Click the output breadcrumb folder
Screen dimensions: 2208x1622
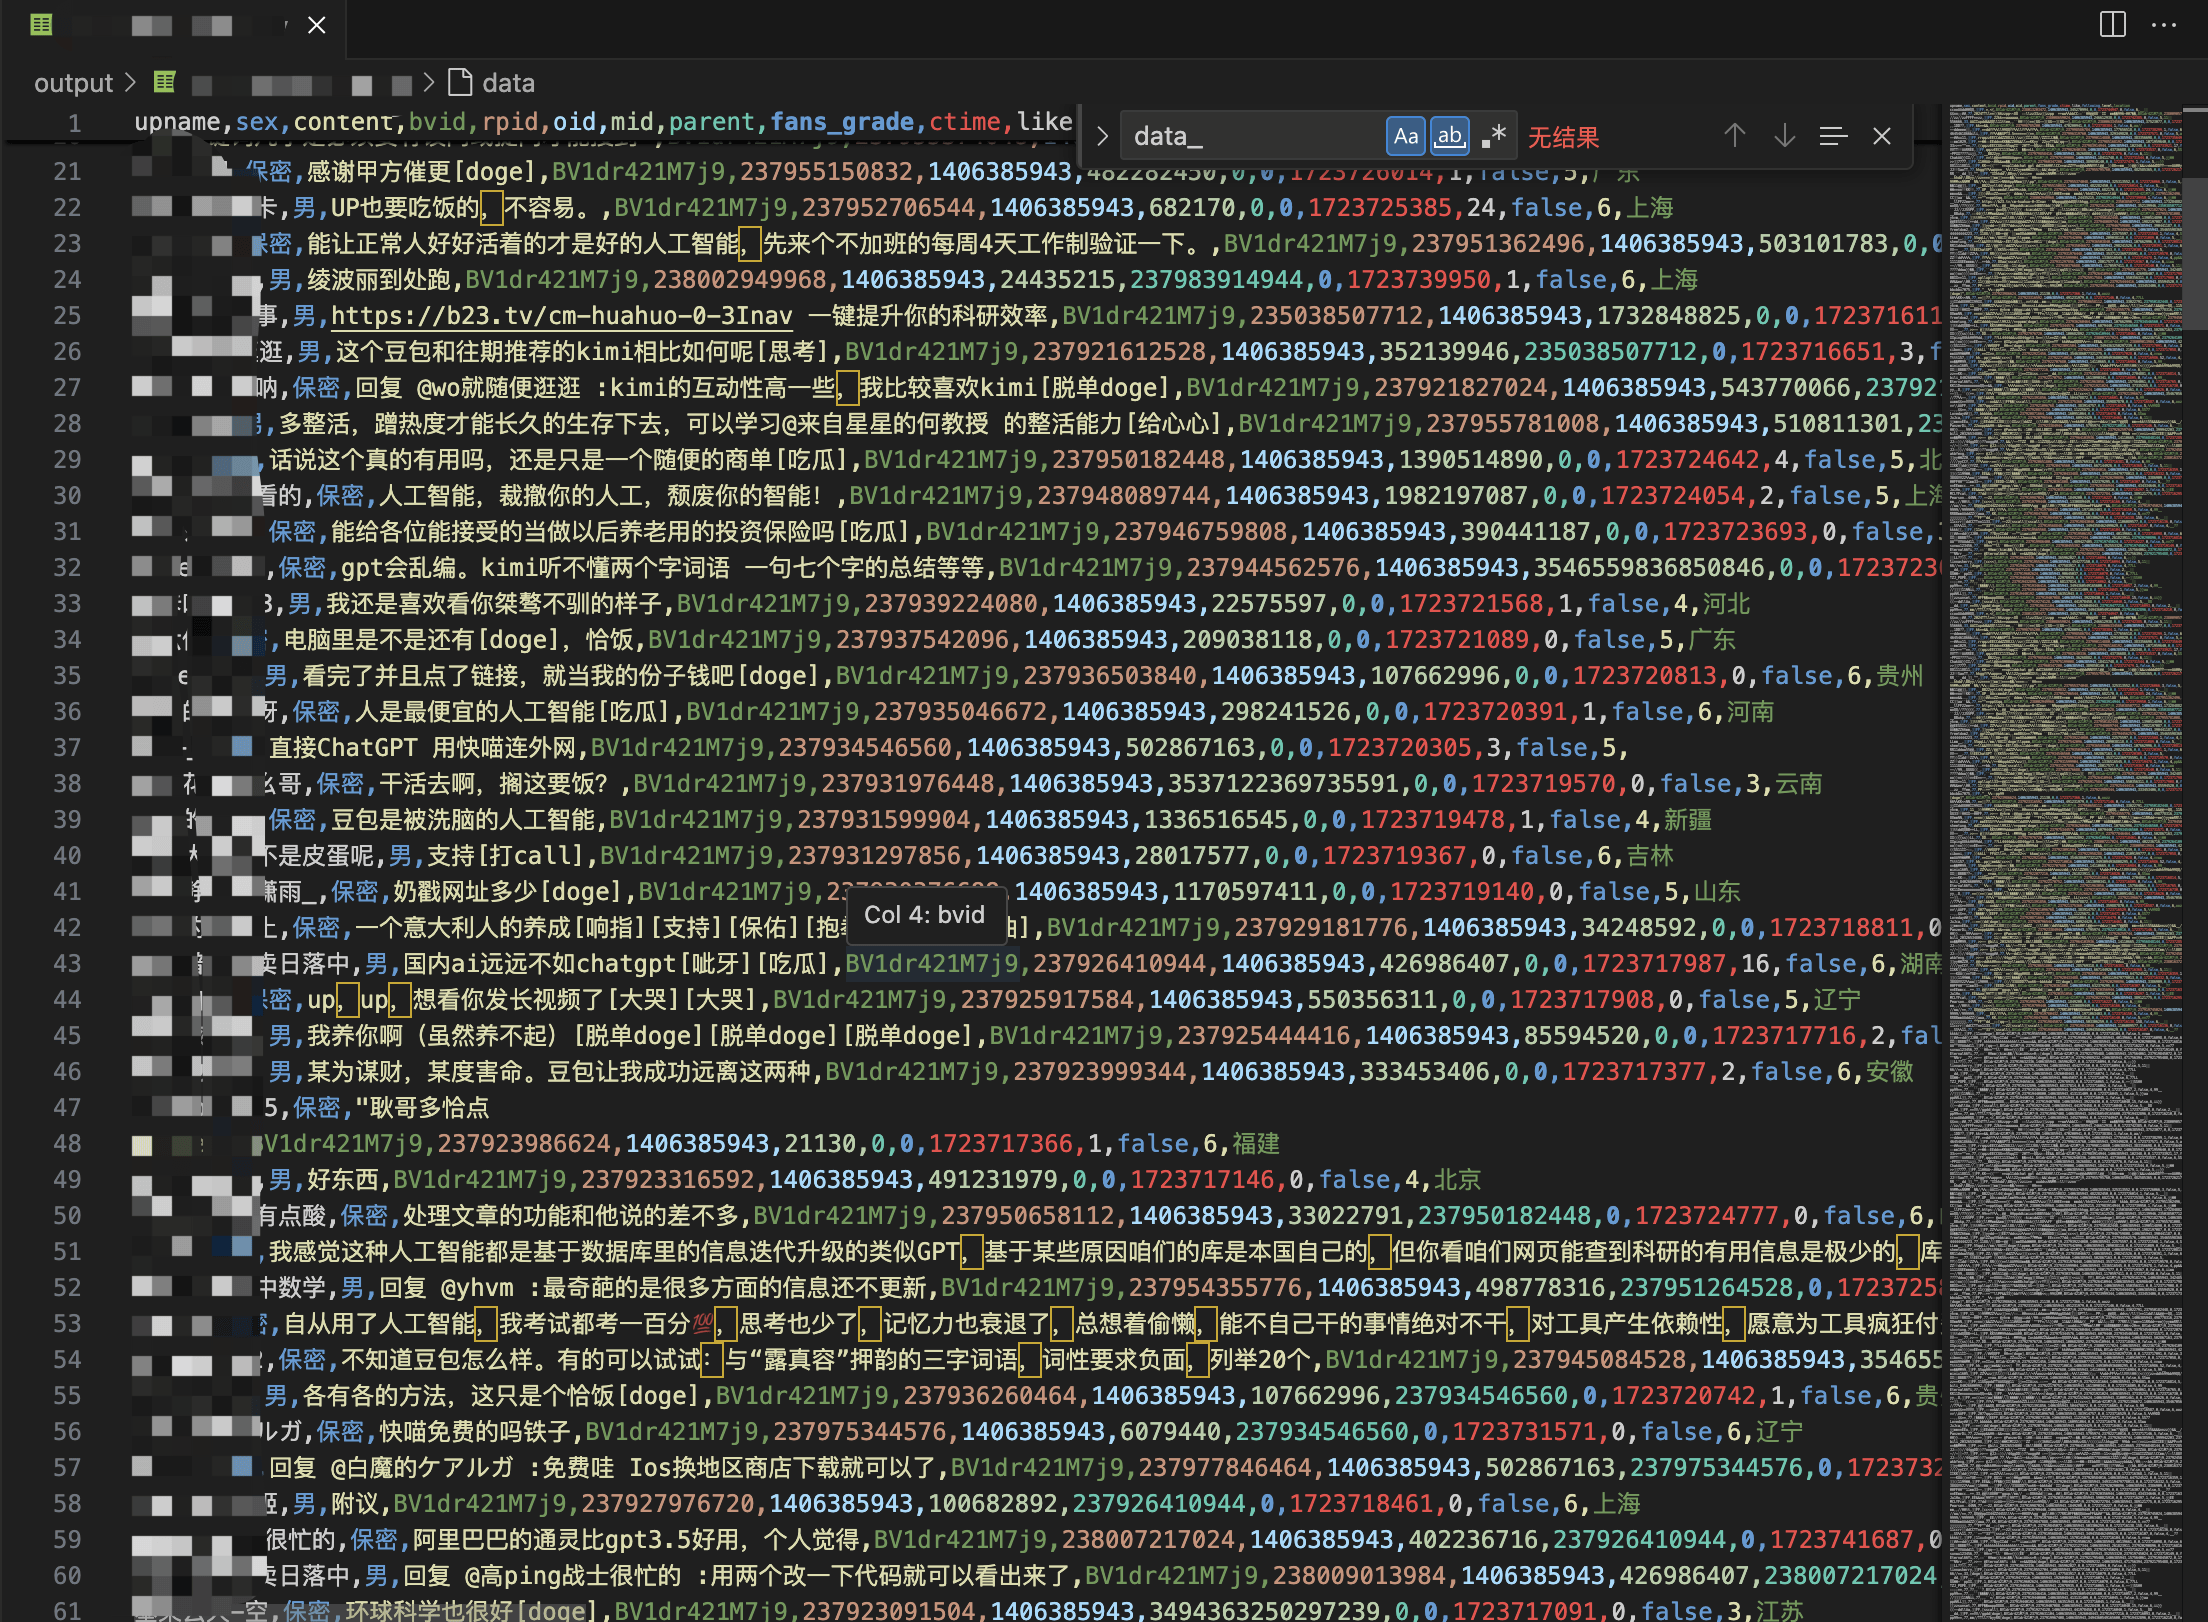click(73, 83)
